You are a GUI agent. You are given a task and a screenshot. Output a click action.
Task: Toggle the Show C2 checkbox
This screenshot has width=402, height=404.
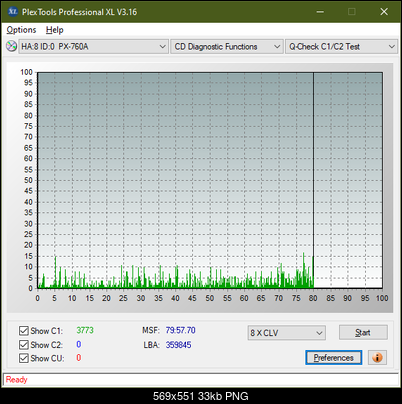24,344
